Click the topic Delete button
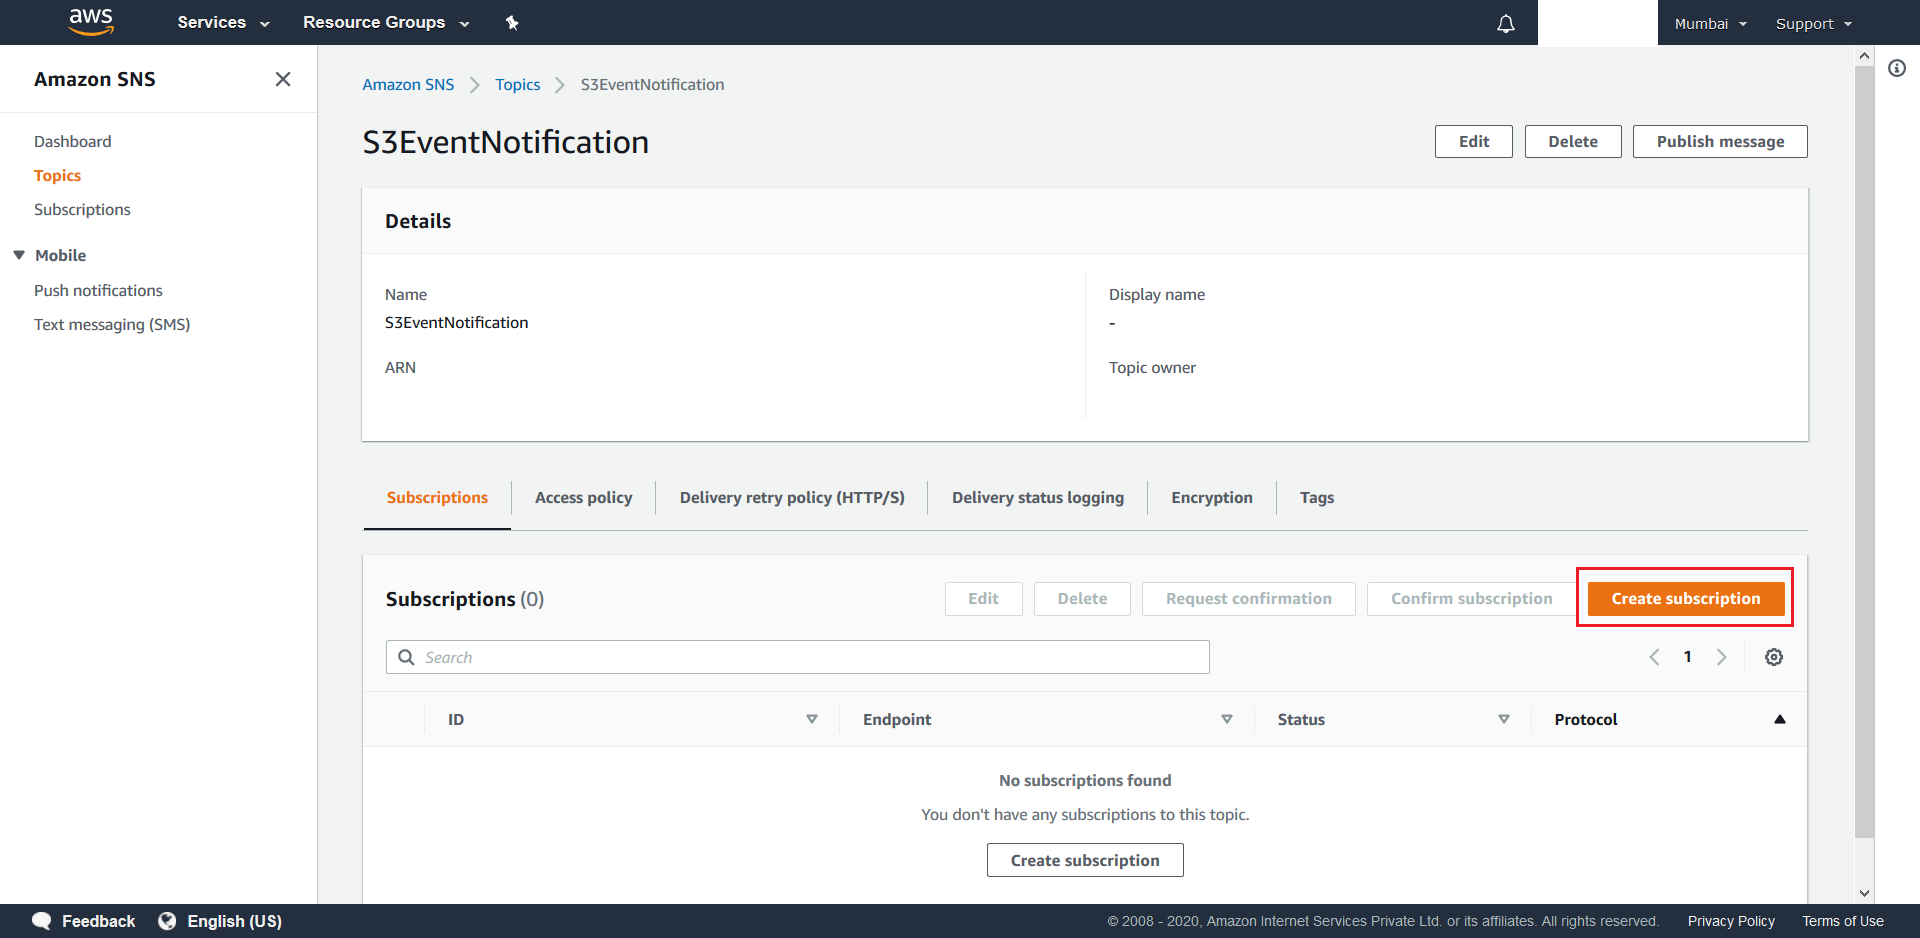Viewport: 1920px width, 938px height. (1573, 141)
